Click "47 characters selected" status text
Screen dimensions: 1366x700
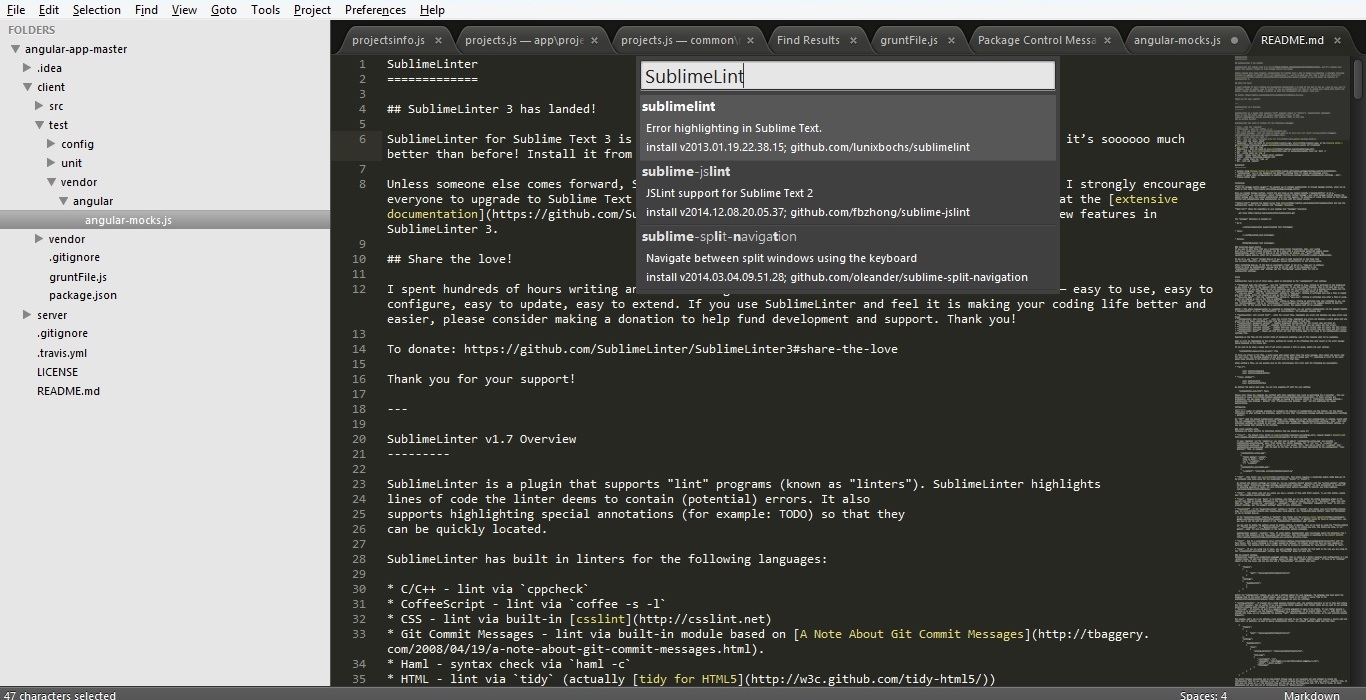click(x=60, y=695)
